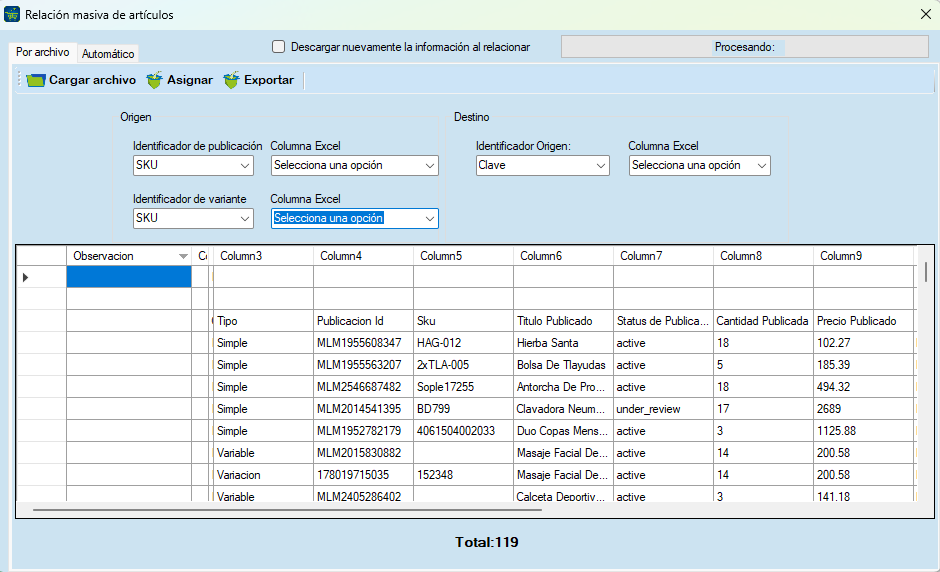Click the Asignar toolbar icon
940x572 pixels.
click(154, 80)
